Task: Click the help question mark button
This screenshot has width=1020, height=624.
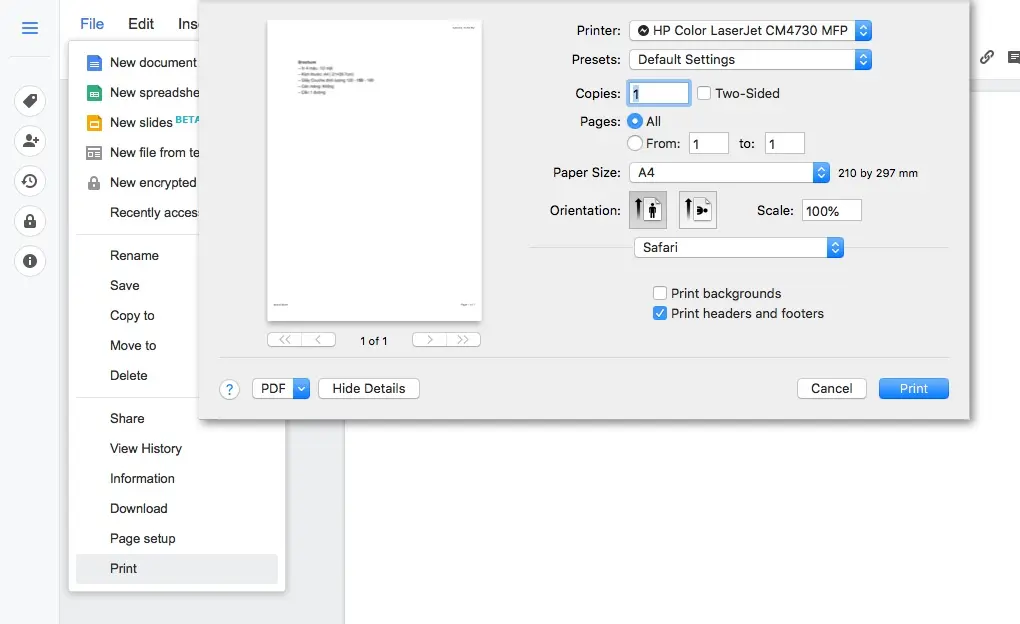Action: pyautogui.click(x=230, y=390)
